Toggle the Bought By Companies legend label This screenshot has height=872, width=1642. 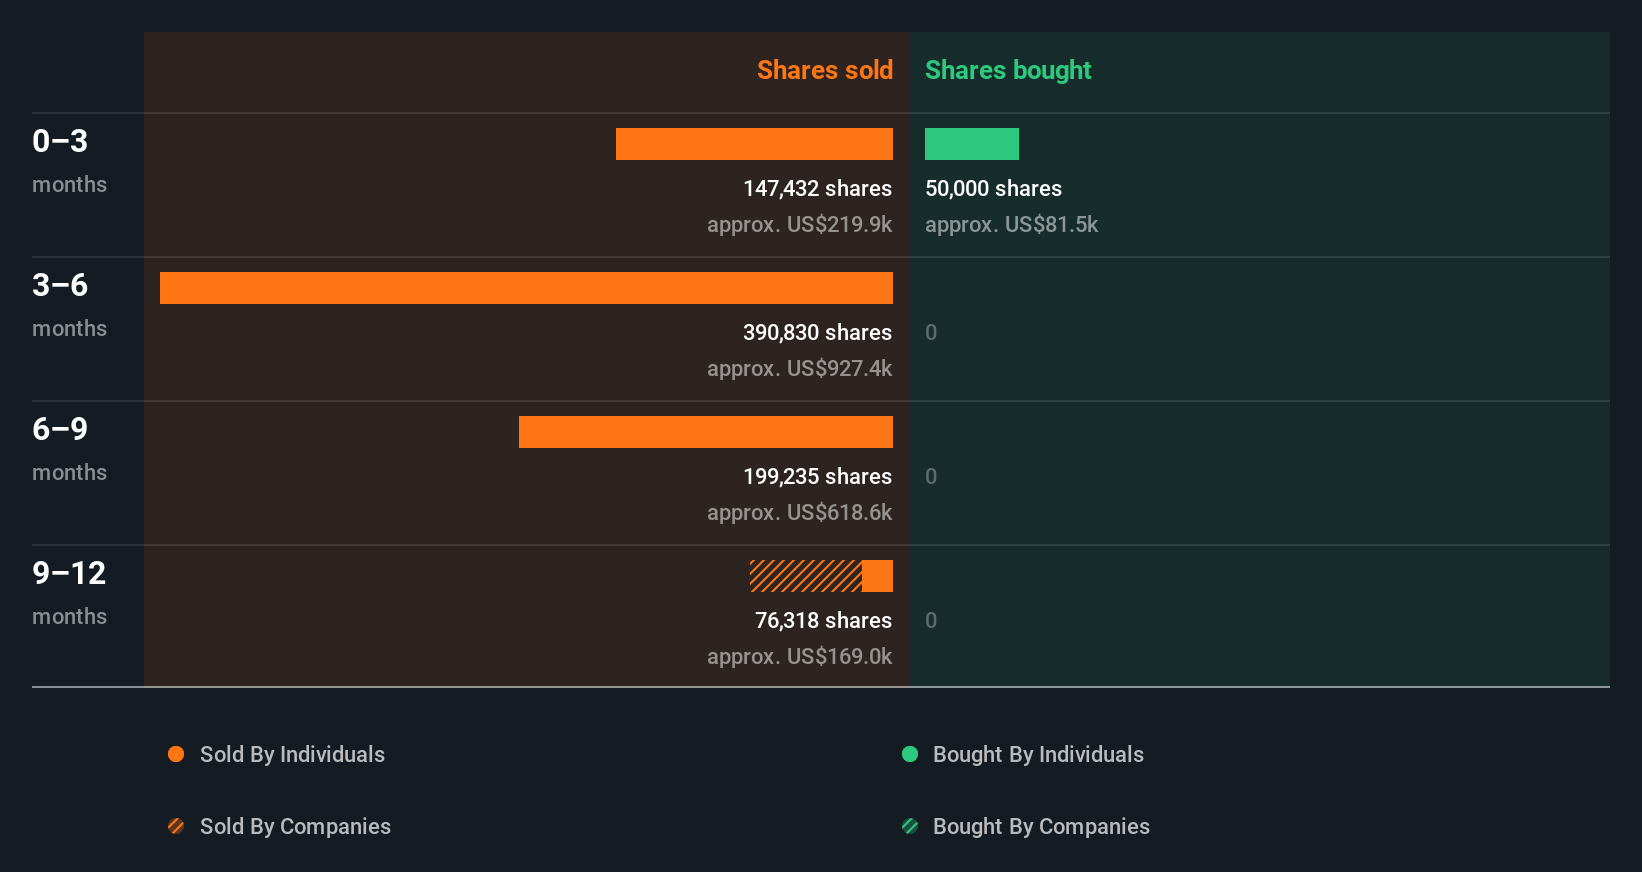pos(1041,826)
